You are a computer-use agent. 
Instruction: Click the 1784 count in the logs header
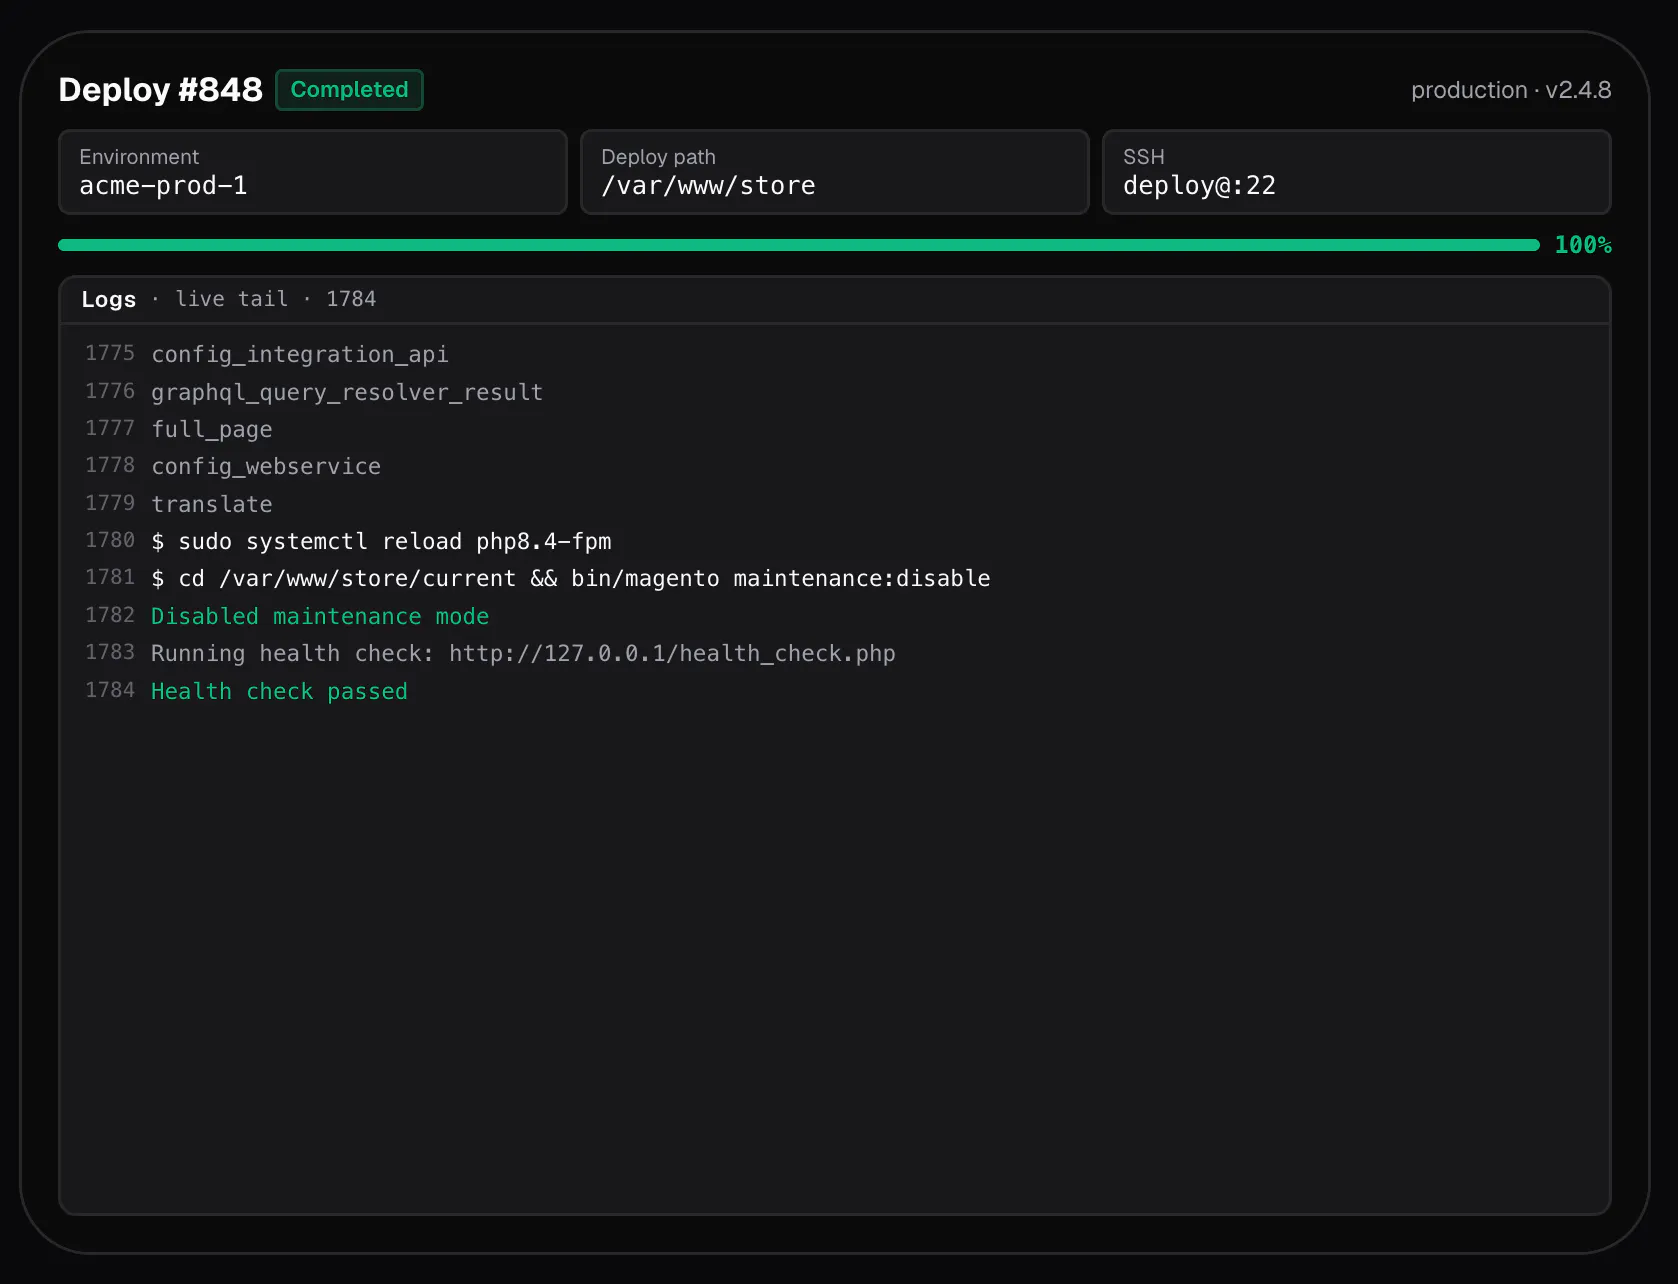click(351, 299)
